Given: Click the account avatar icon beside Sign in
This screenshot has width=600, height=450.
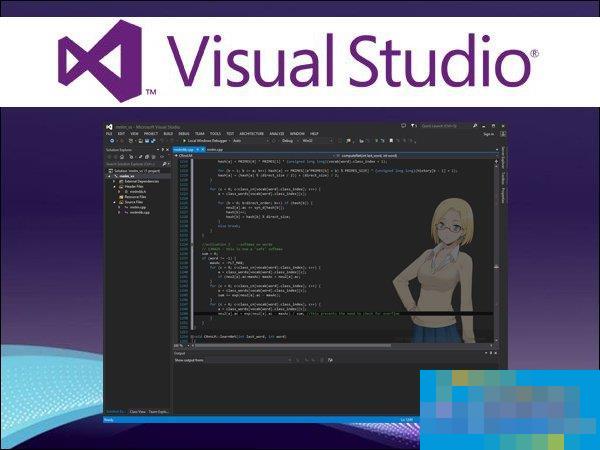Looking at the screenshot, I should pos(503,134).
